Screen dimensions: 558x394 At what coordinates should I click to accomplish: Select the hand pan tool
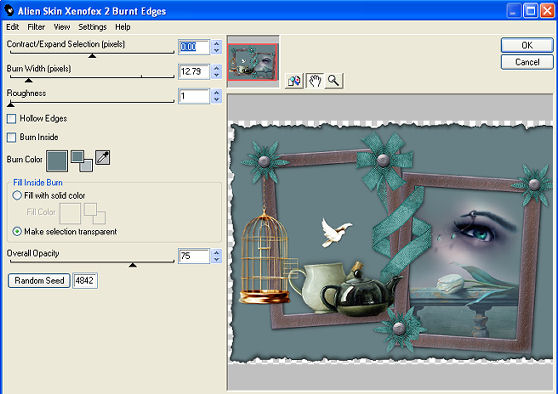click(315, 81)
